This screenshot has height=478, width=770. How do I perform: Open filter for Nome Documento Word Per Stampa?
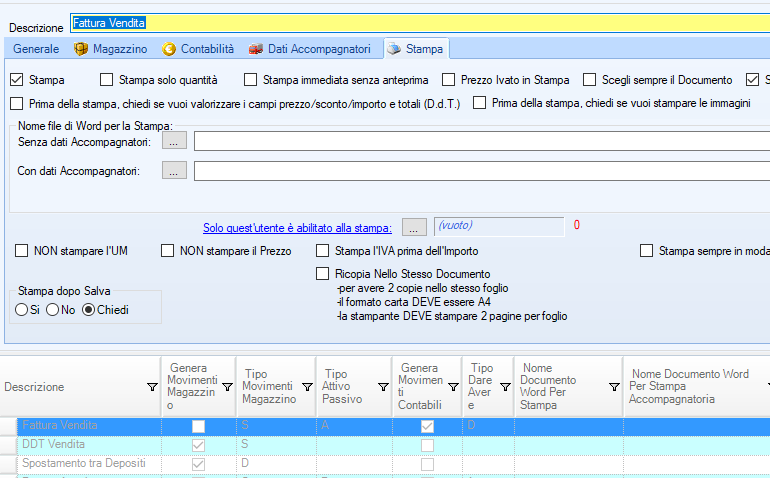point(614,387)
